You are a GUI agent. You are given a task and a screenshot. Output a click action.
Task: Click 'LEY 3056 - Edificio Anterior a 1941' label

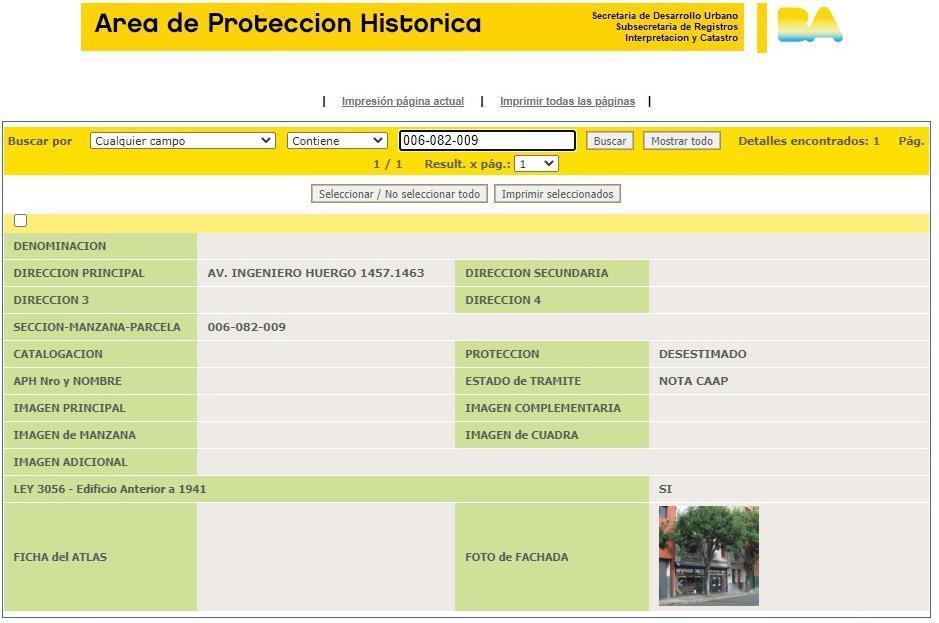[110, 489]
